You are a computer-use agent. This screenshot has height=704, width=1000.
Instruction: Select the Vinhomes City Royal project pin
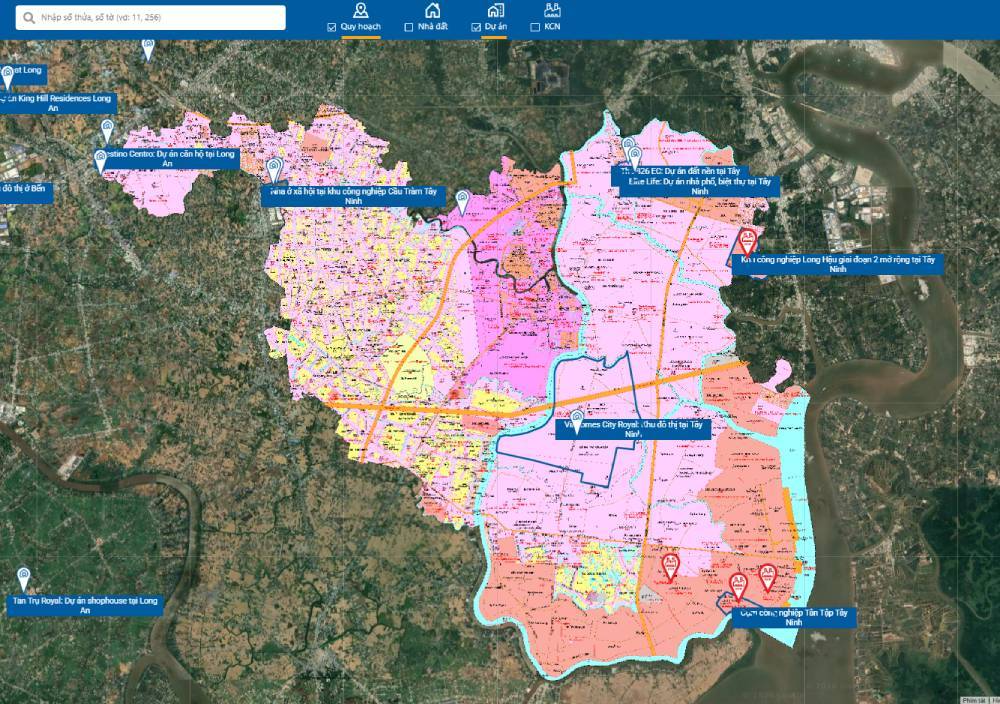[x=576, y=418]
